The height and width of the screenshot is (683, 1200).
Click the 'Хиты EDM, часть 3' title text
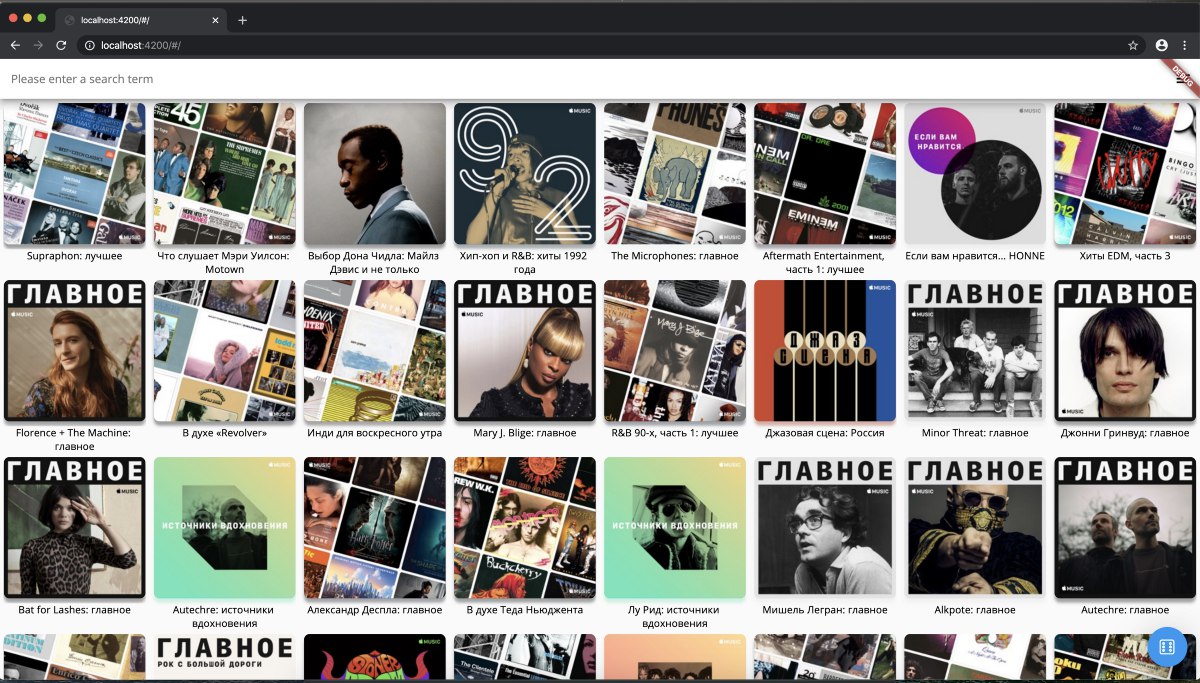pyautogui.click(x=1125, y=256)
